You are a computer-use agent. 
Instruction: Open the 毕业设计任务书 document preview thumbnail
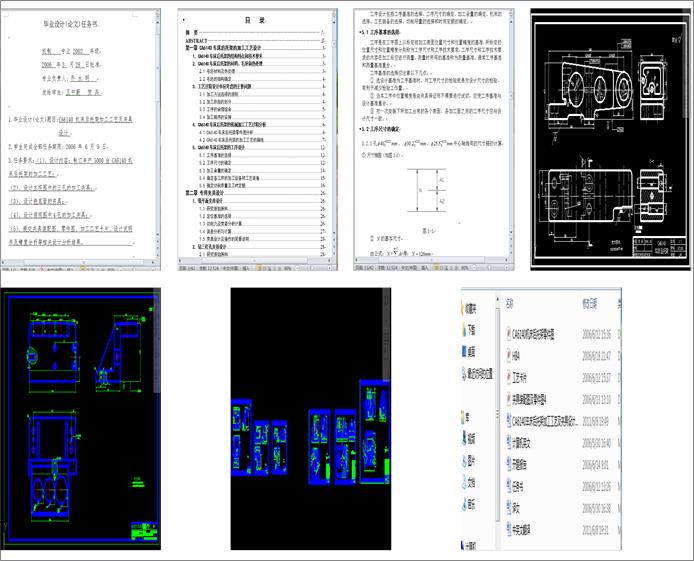click(80, 139)
